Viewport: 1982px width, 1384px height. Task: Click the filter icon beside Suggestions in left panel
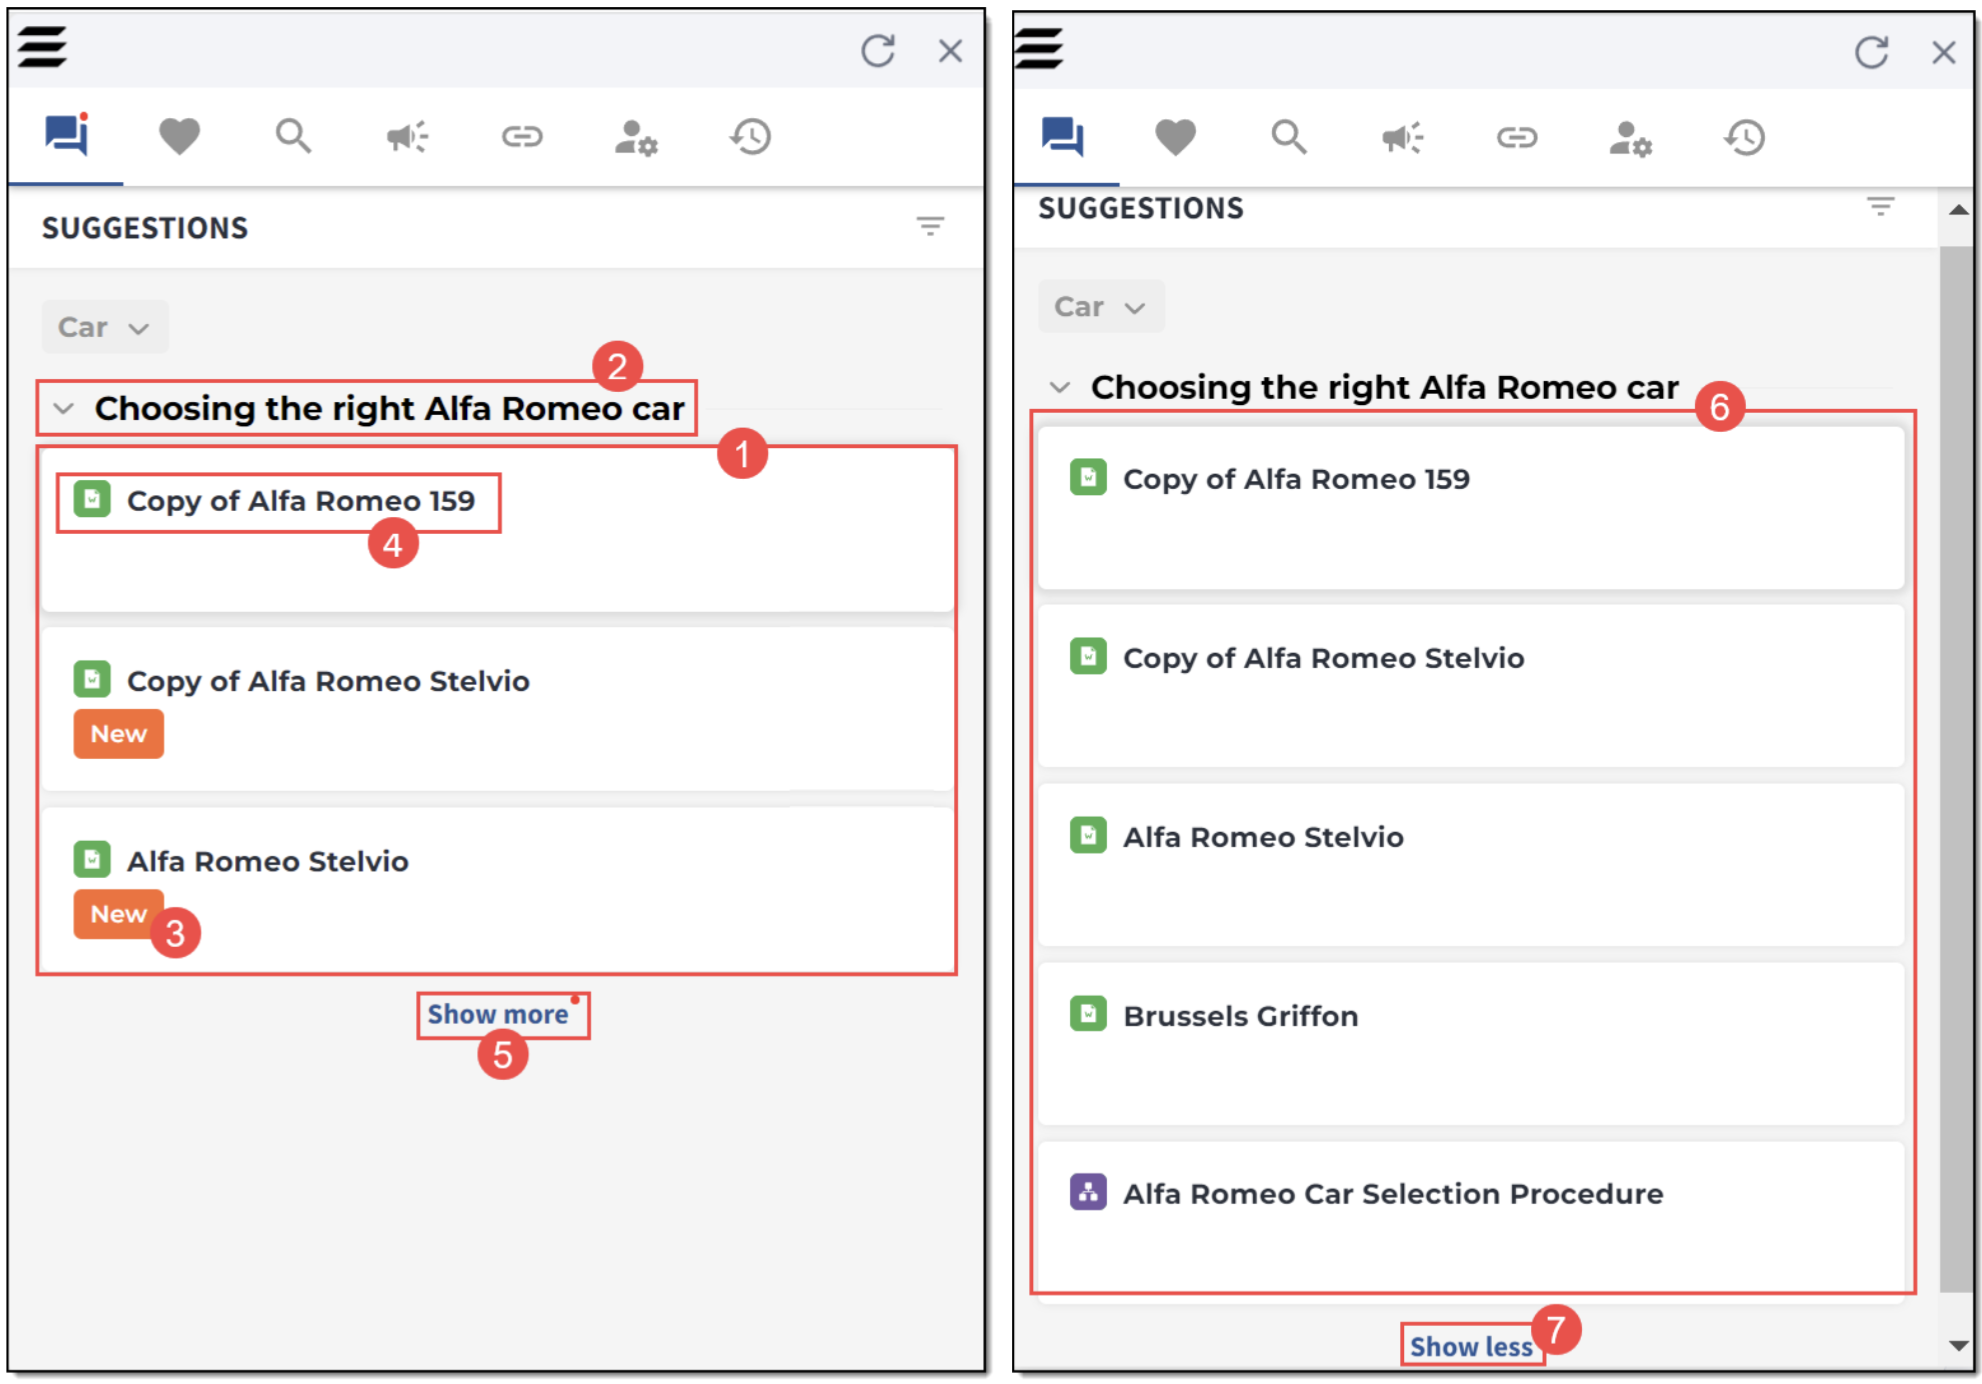(930, 226)
